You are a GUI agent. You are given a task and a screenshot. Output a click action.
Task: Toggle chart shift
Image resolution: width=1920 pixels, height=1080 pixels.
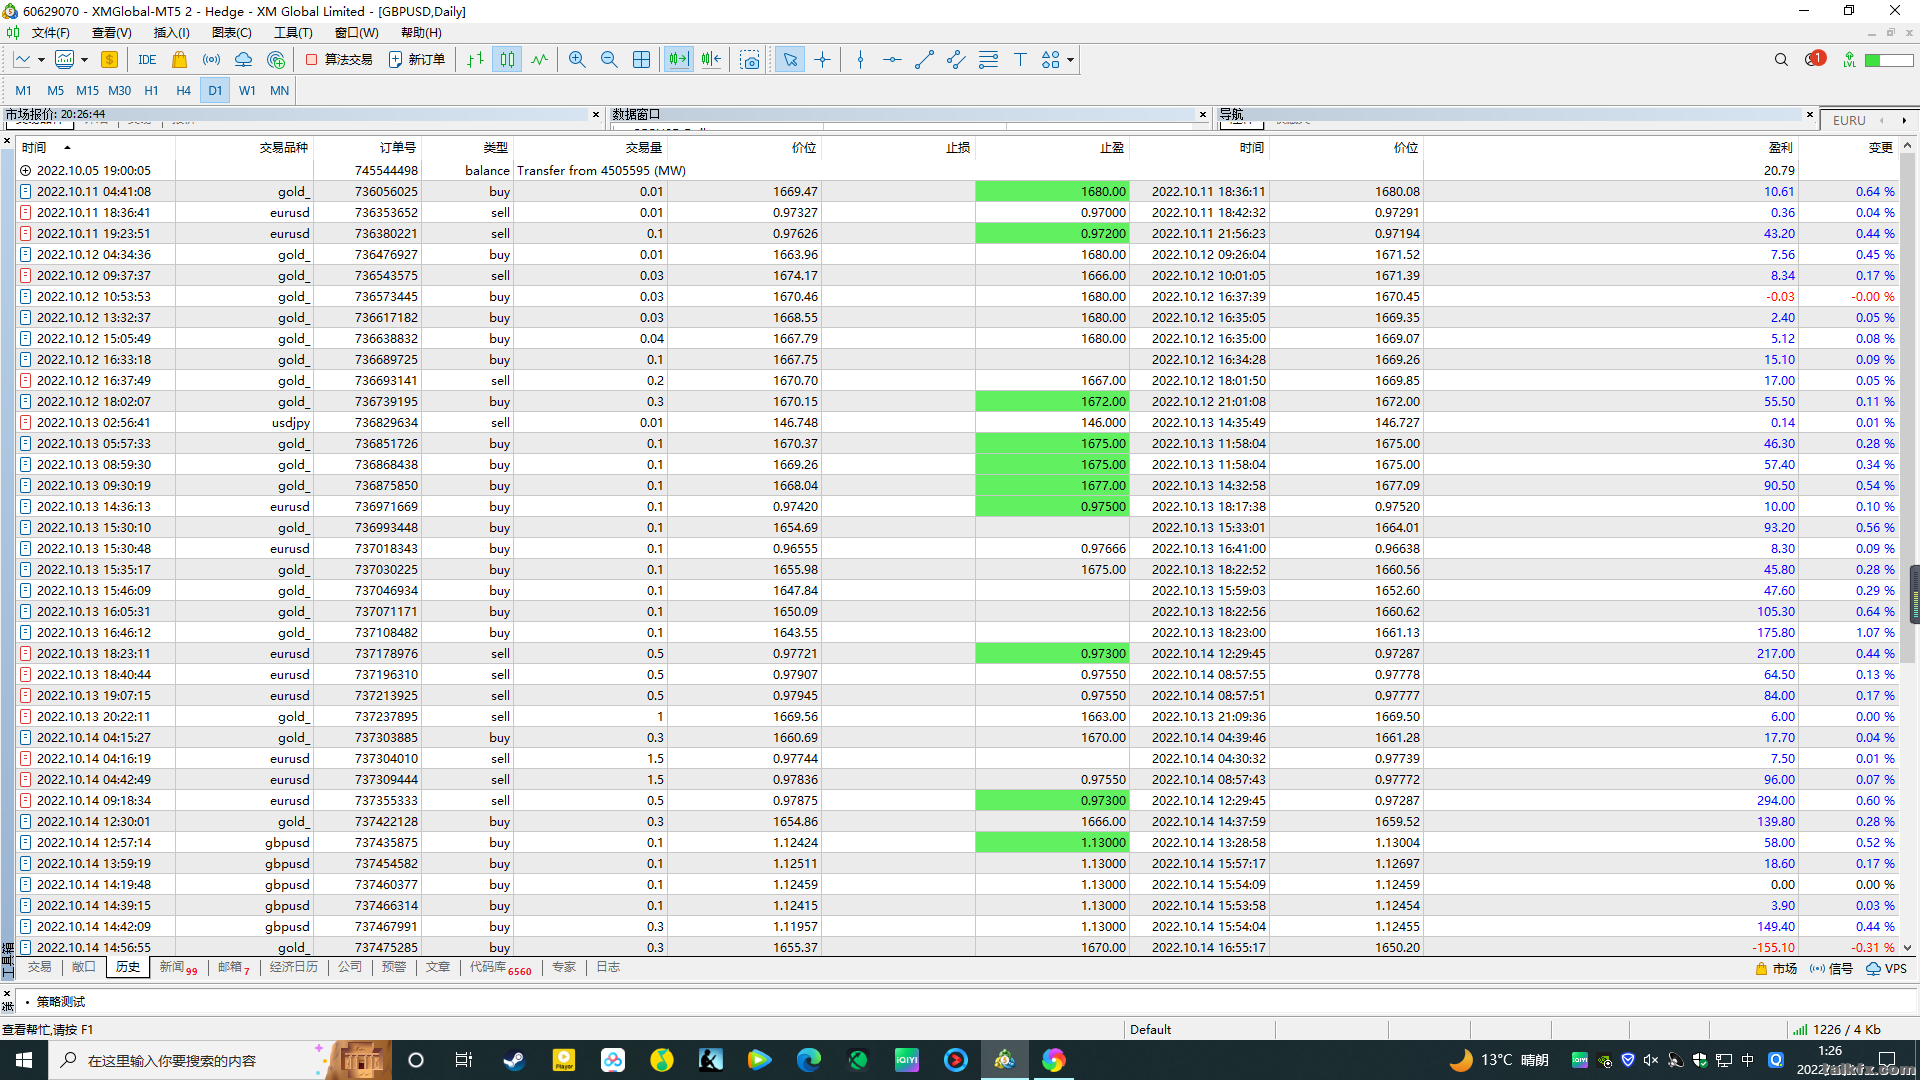tap(711, 60)
